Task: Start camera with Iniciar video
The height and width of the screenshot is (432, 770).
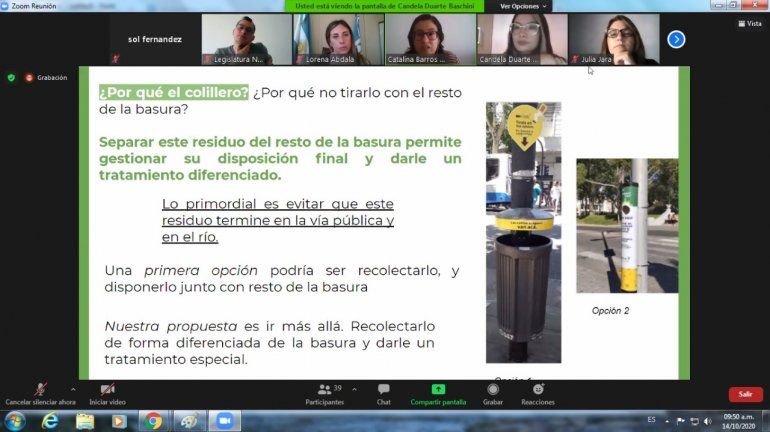Action: click(x=107, y=394)
